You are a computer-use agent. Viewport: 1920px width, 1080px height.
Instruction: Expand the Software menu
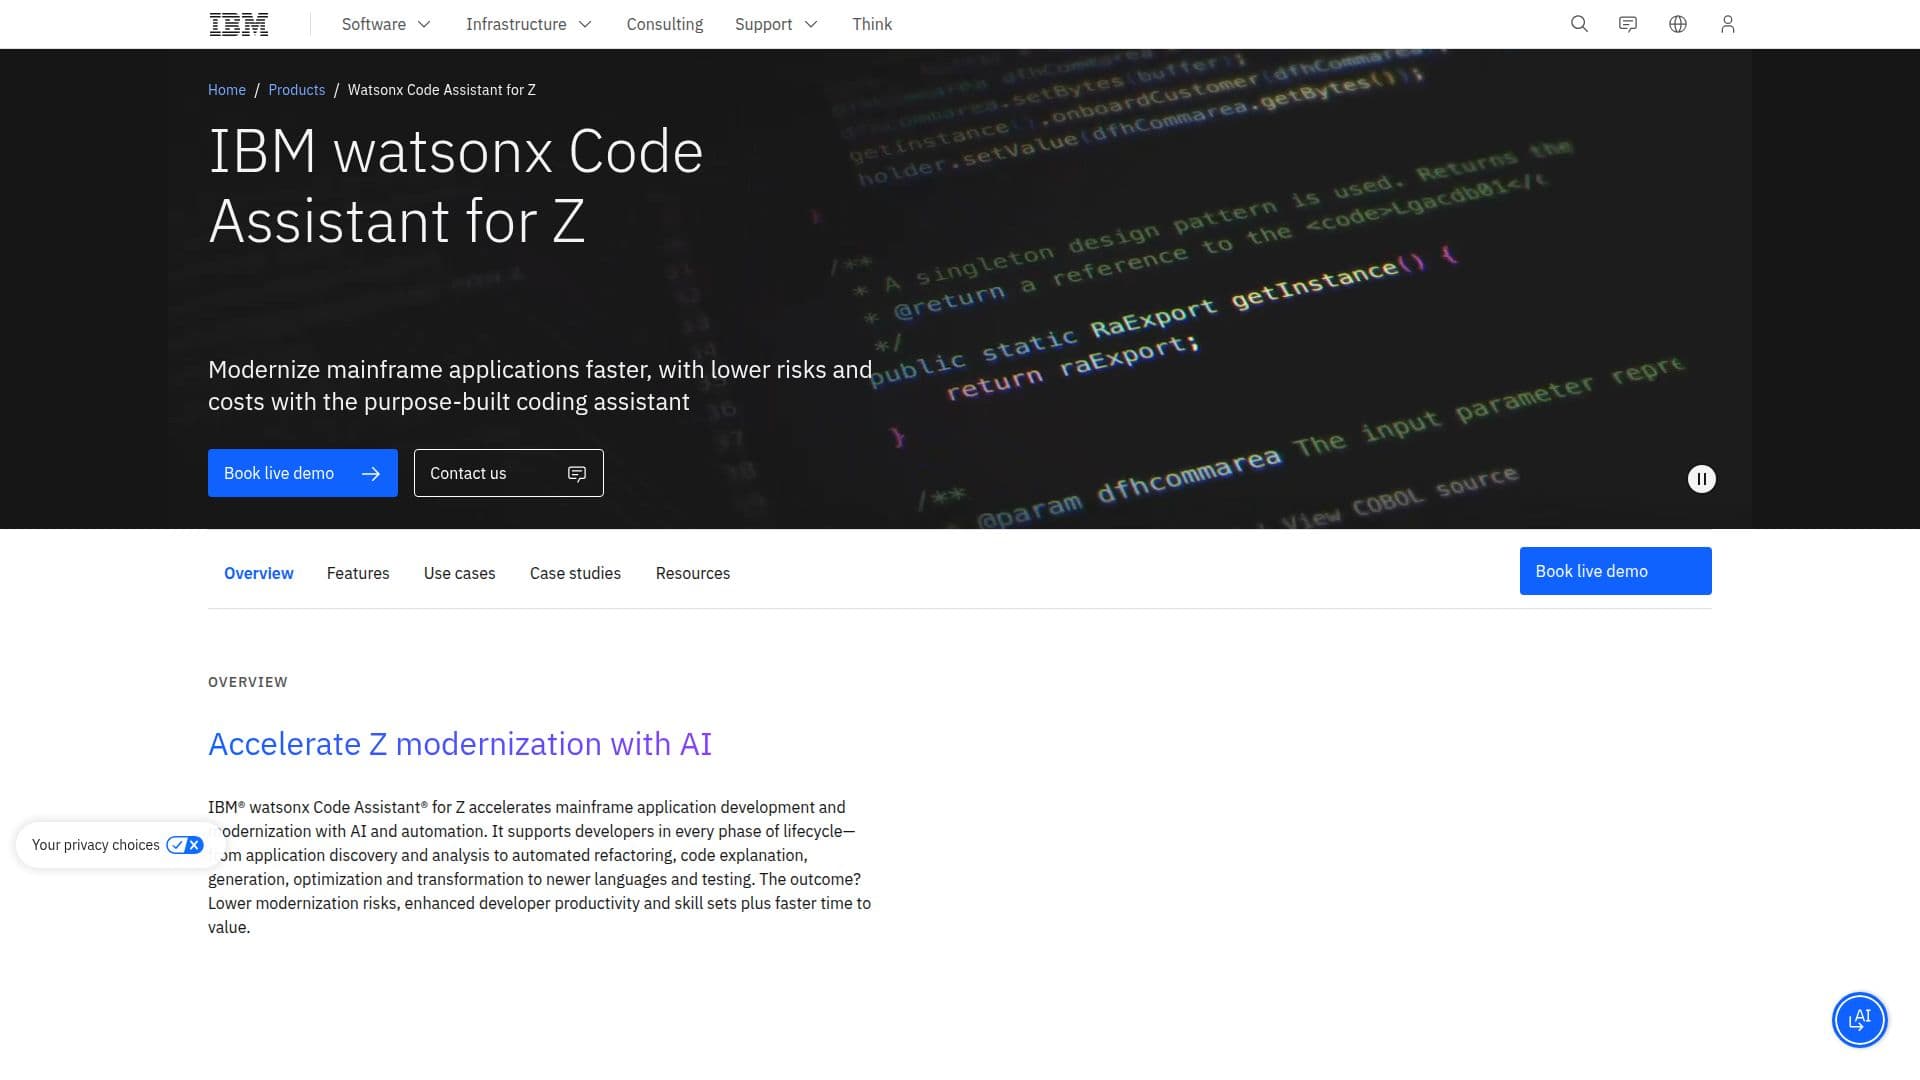[x=386, y=24]
